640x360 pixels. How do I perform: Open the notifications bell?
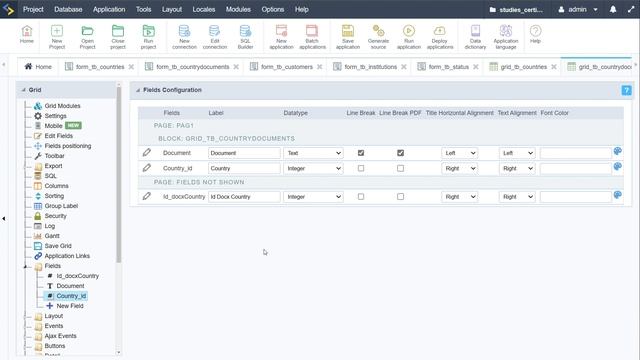click(613, 9)
